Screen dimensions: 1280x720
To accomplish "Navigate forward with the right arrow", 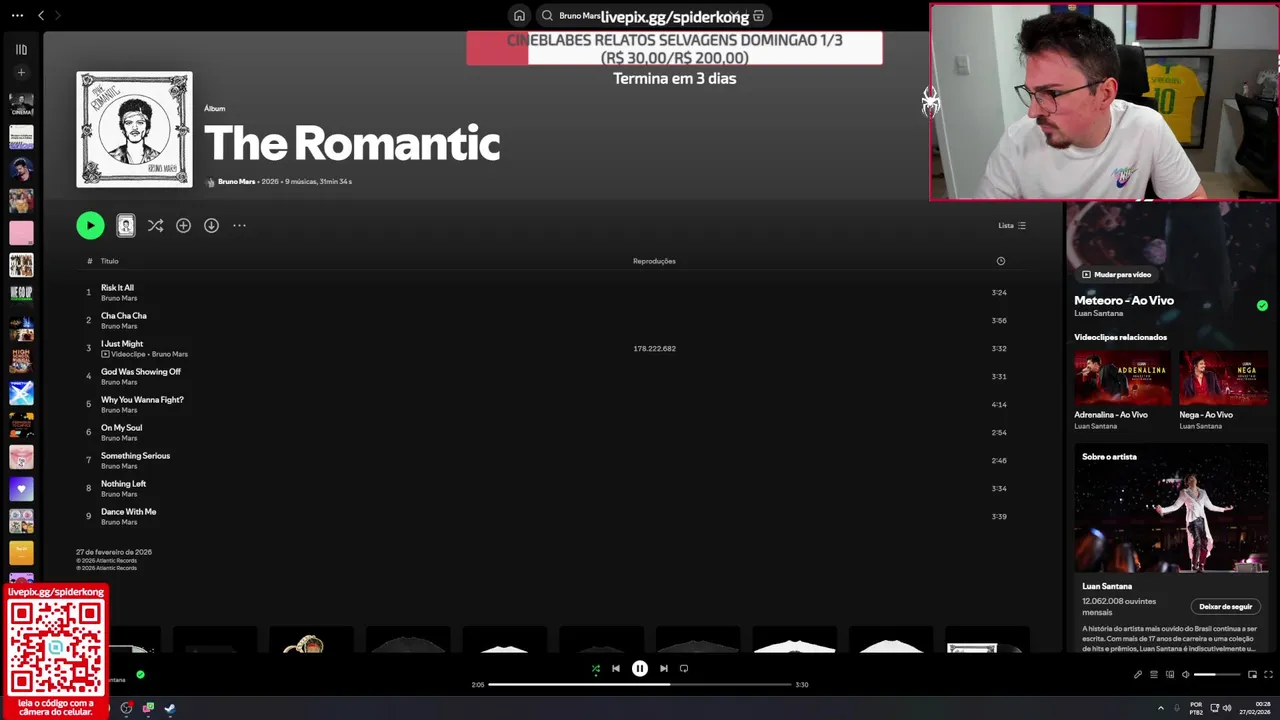I will [58, 16].
